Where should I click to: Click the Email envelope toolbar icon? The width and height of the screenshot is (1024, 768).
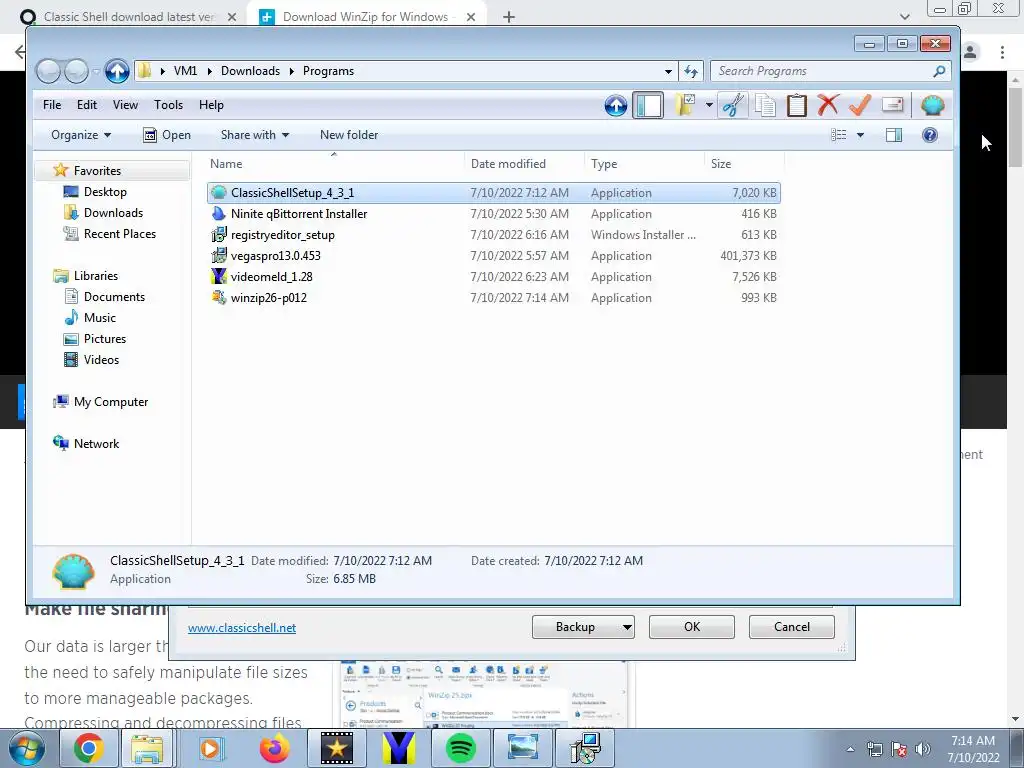892,105
